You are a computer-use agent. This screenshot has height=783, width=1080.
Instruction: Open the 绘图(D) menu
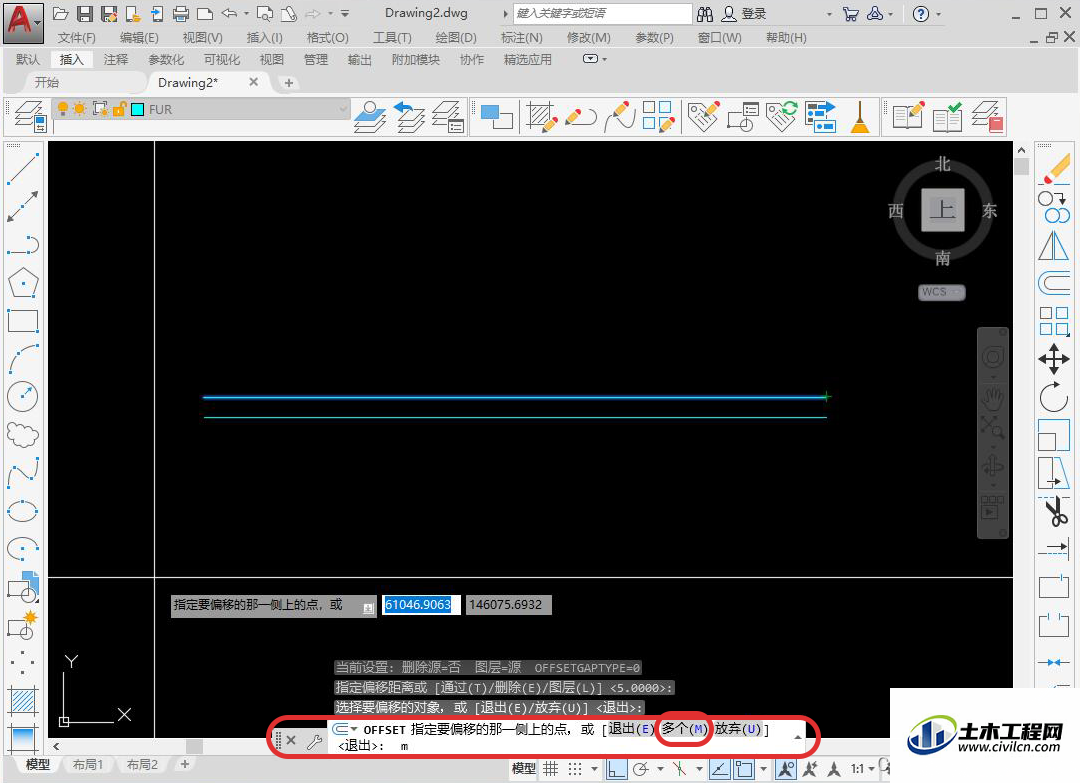(x=455, y=37)
